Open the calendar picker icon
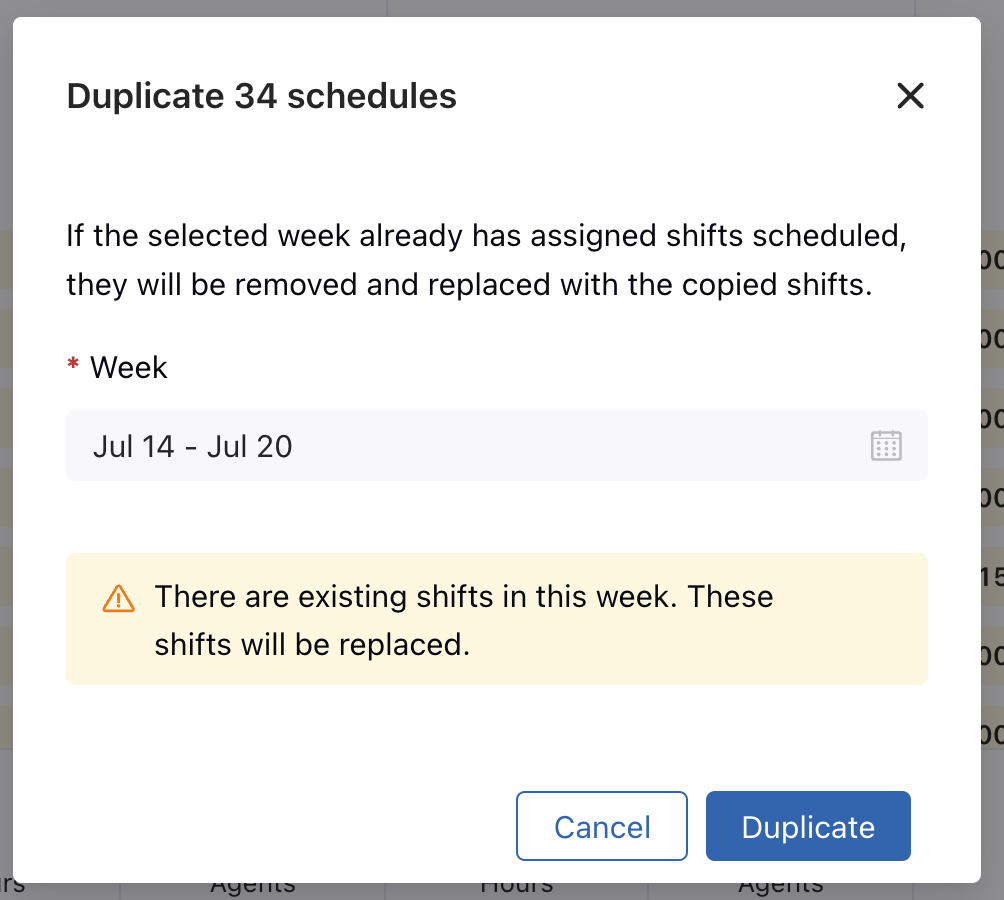The height and width of the screenshot is (900, 1004). click(x=886, y=446)
